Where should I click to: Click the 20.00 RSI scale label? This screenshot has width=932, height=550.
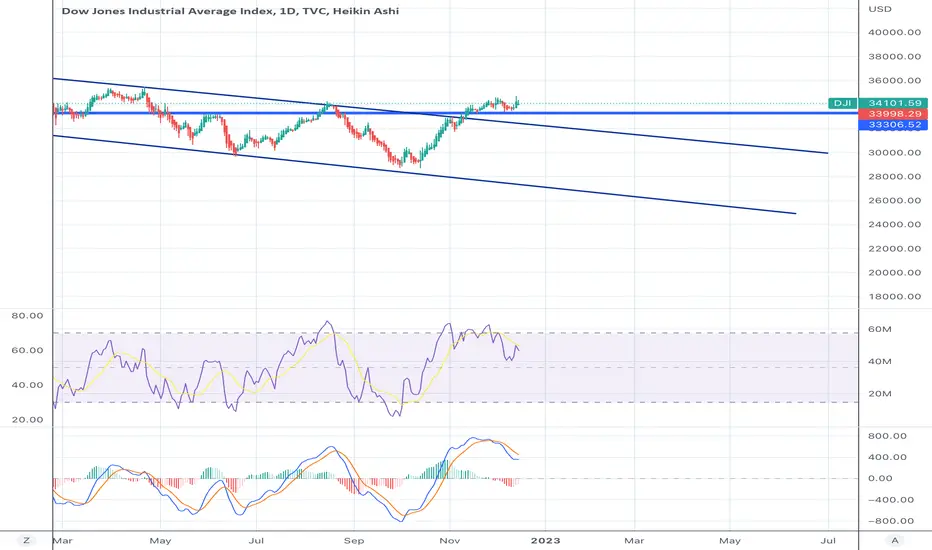point(27,420)
